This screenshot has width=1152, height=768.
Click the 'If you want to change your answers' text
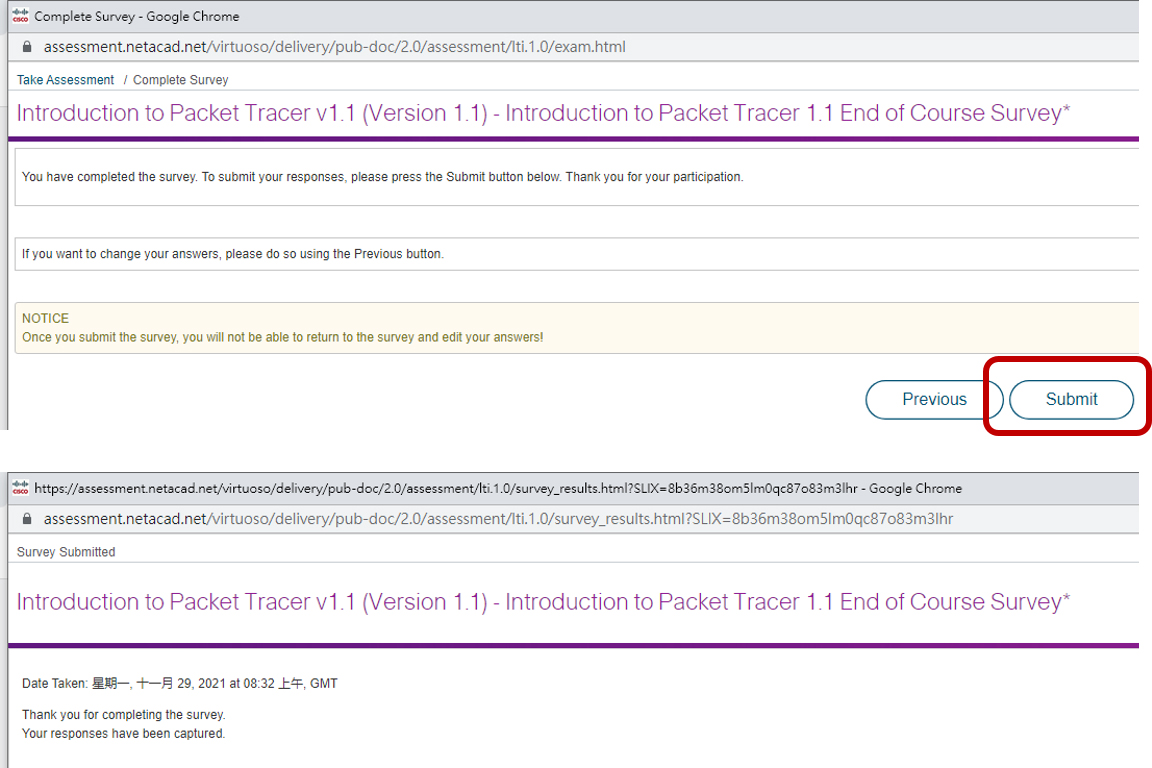coord(233,254)
